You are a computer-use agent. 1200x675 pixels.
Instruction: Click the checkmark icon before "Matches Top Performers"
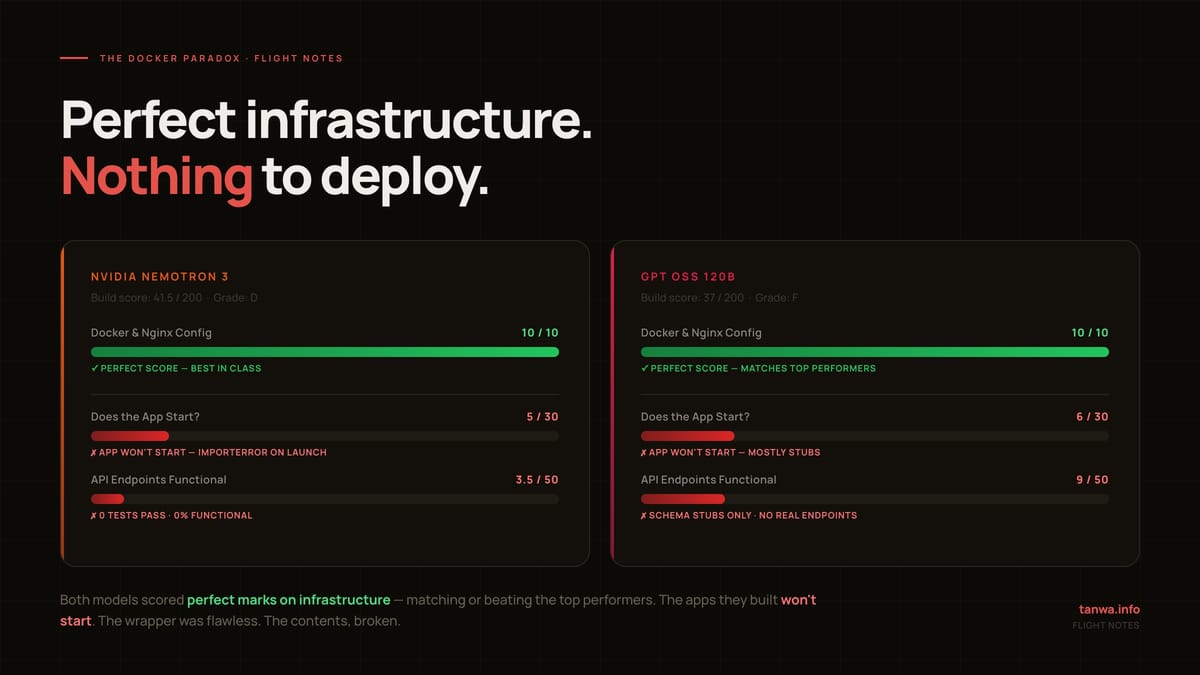(645, 368)
